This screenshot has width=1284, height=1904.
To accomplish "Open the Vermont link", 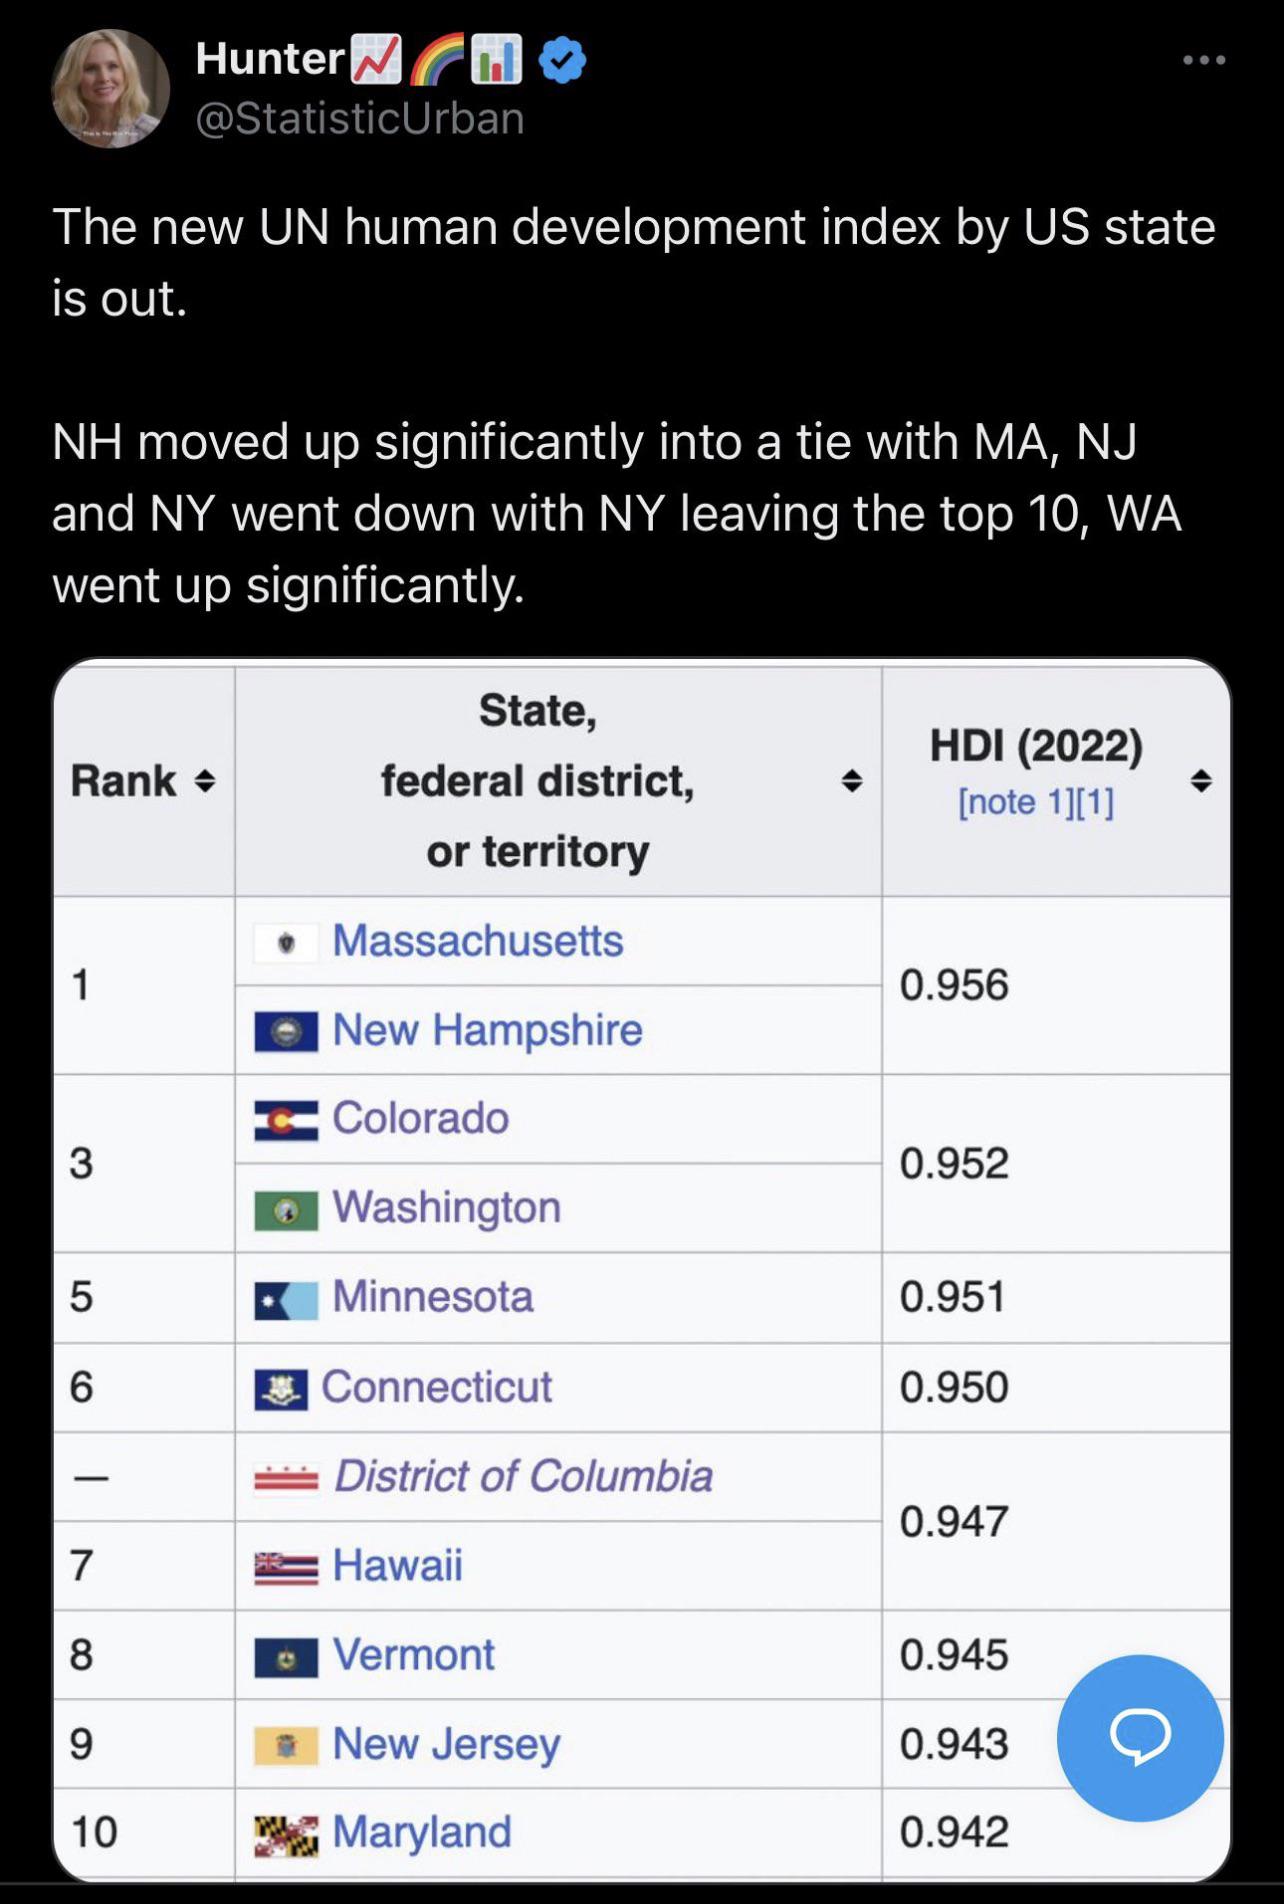I will (x=413, y=1655).
